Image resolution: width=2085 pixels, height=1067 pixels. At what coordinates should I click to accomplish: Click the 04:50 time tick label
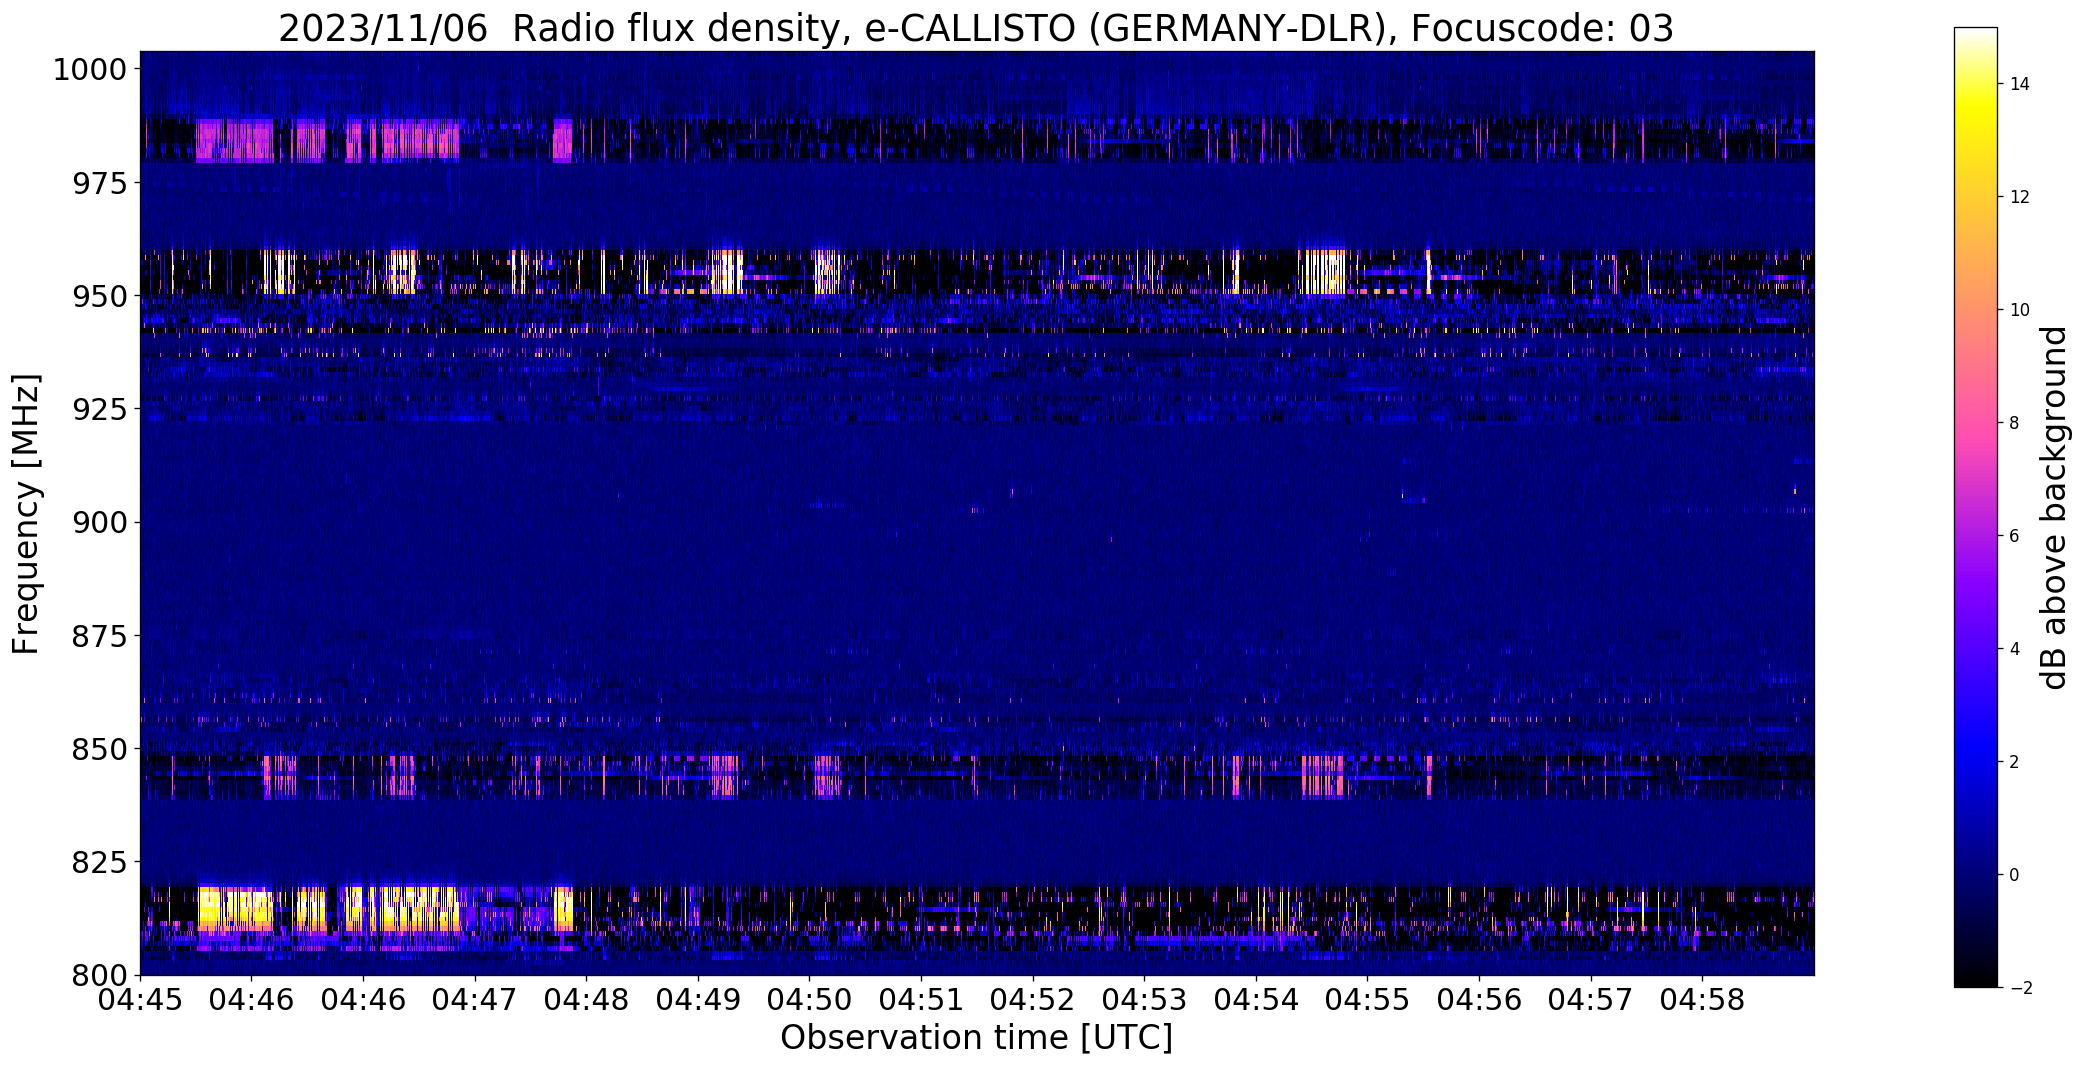pyautogui.click(x=810, y=1001)
